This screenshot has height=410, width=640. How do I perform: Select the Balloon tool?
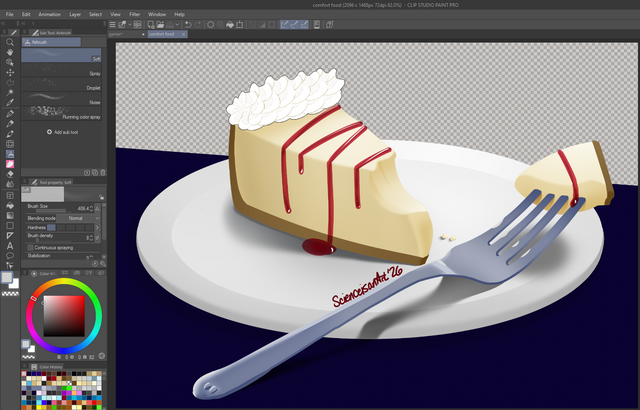coord(10,256)
